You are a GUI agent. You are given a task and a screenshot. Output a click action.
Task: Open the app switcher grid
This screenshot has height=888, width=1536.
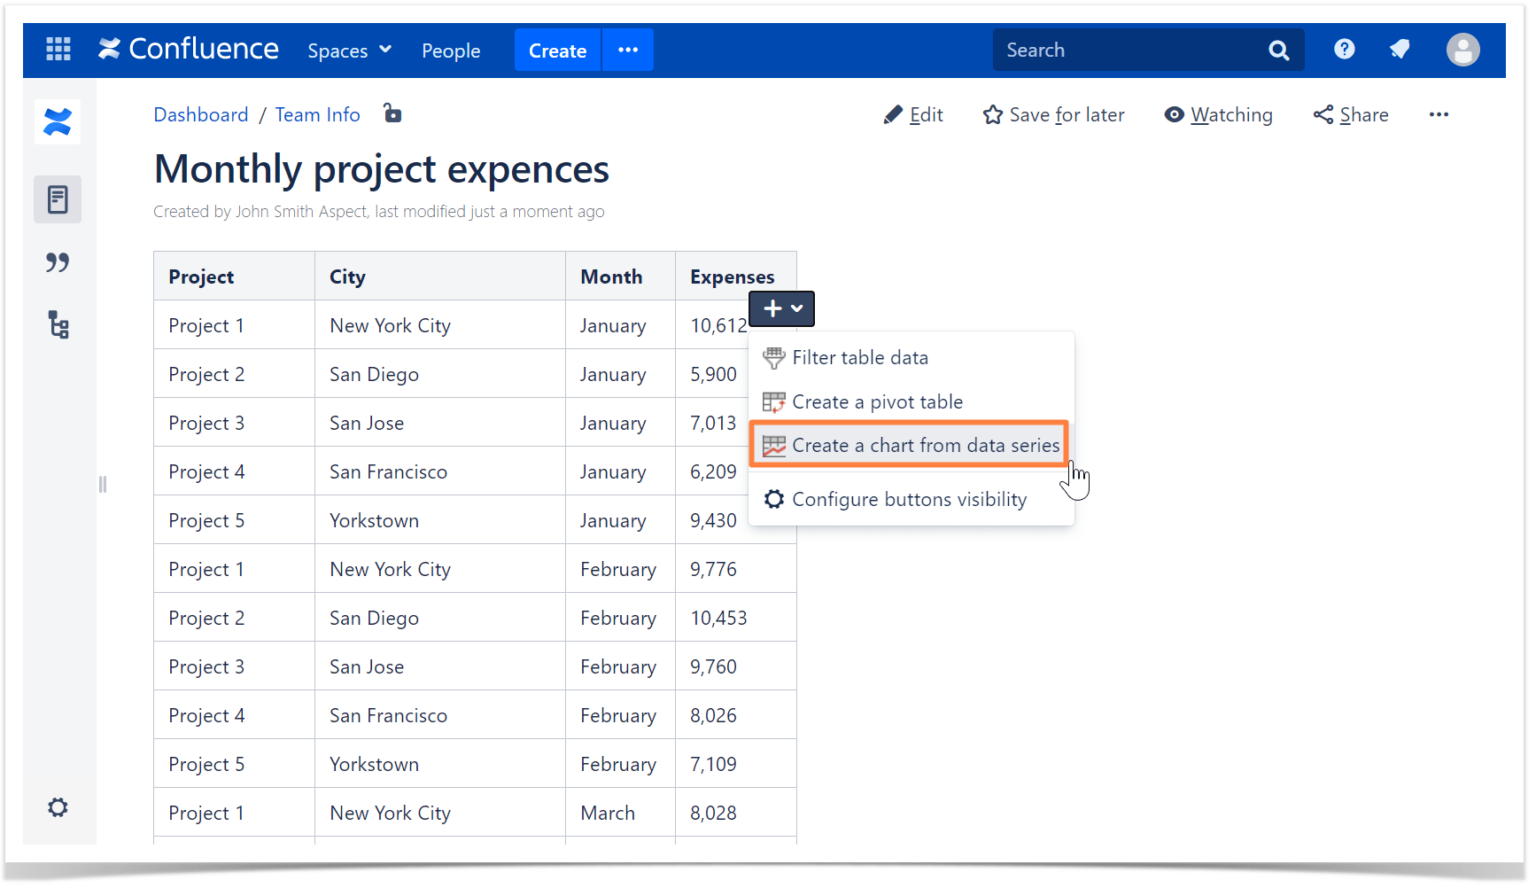(58, 49)
